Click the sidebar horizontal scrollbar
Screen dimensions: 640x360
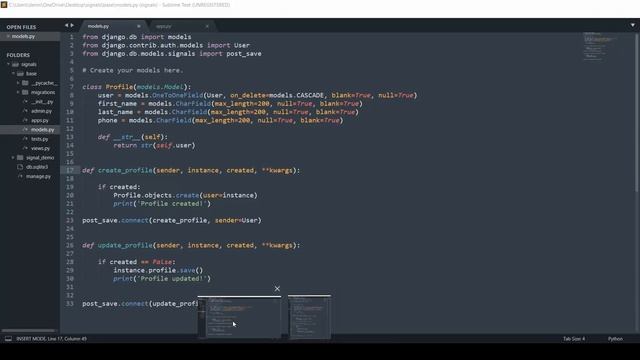(29, 330)
